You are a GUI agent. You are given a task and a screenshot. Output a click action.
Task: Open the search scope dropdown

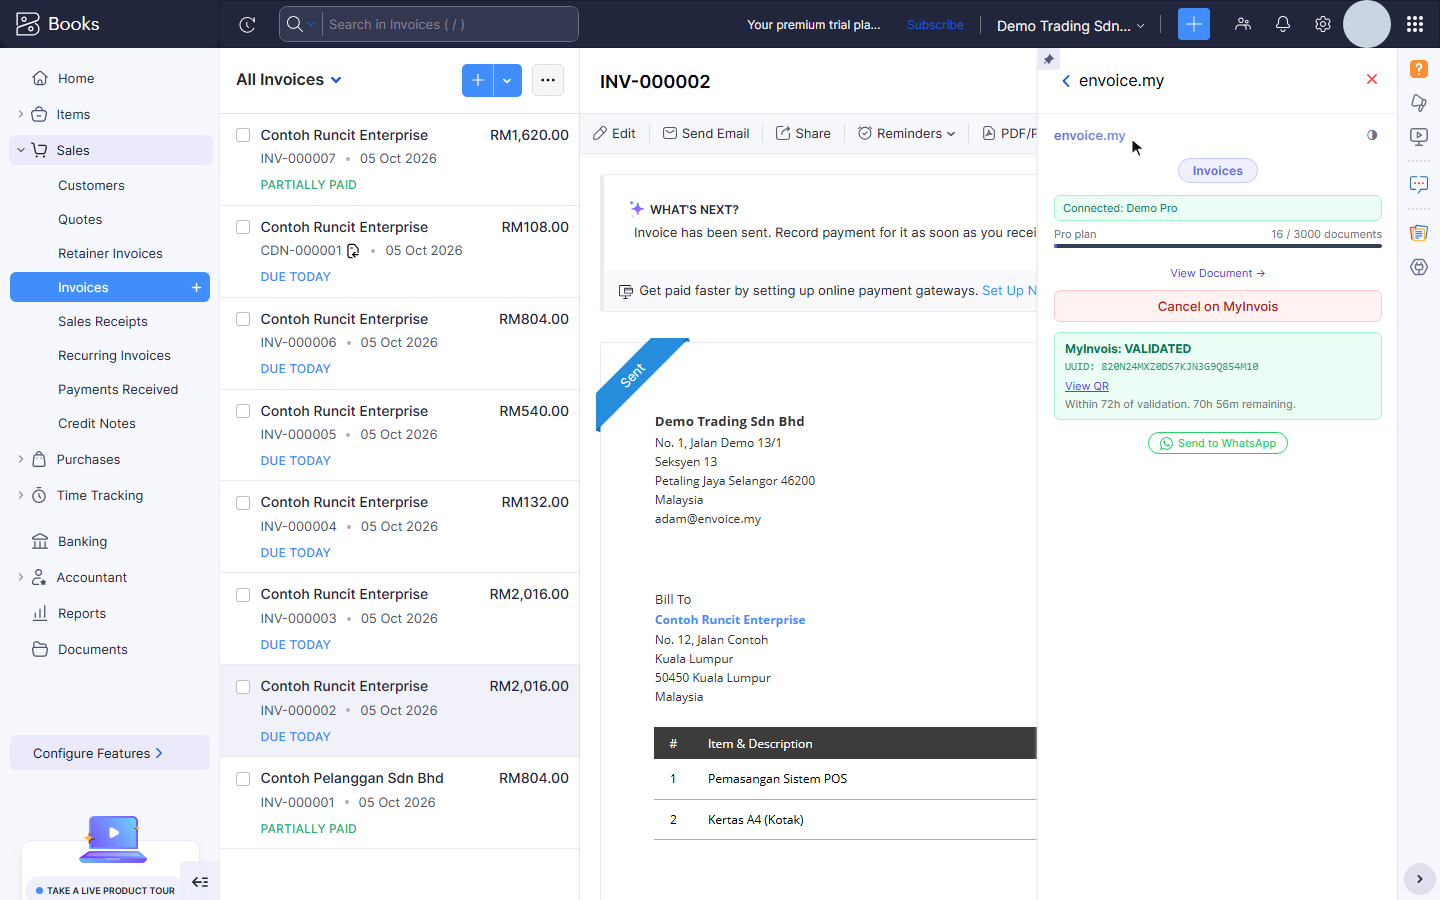(300, 24)
